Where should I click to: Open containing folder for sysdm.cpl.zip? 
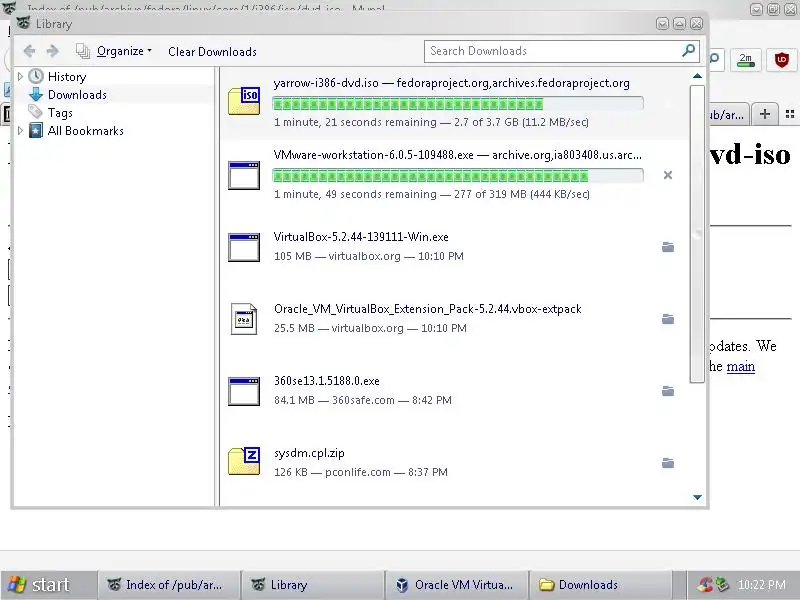[x=668, y=463]
